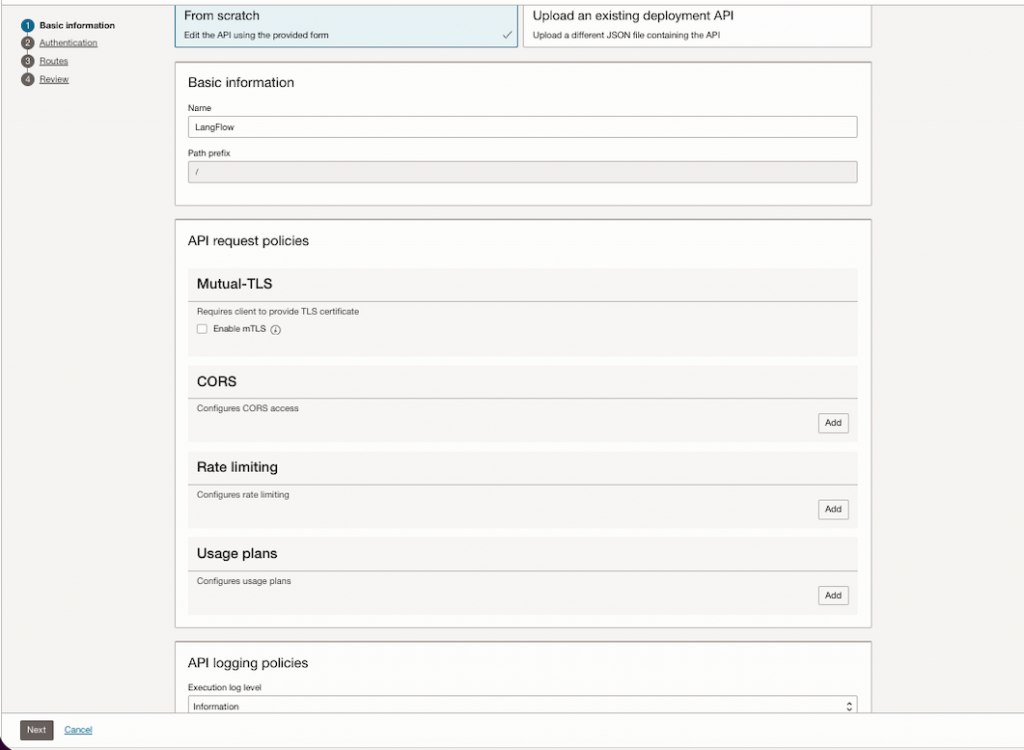Cancel the deployment creation
The height and width of the screenshot is (750, 1024).
click(x=78, y=730)
